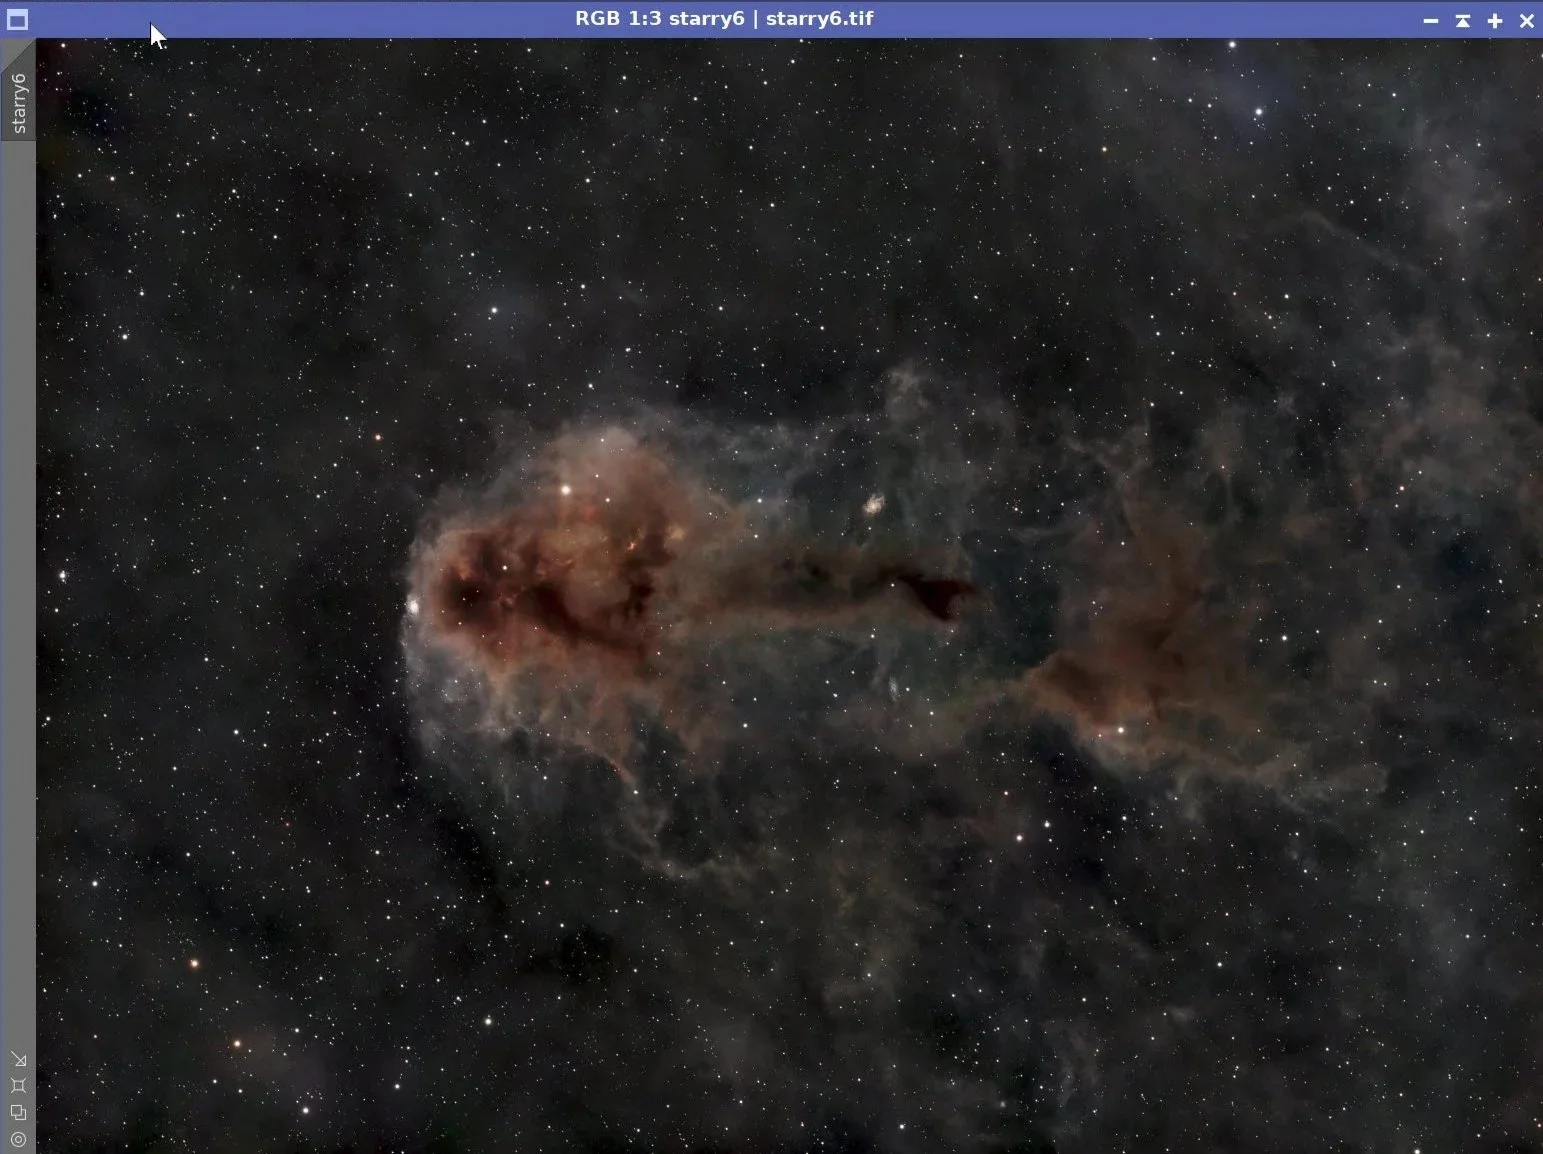The height and width of the screenshot is (1154, 1543).
Task: Shade the starry6 image window
Action: [1463, 20]
